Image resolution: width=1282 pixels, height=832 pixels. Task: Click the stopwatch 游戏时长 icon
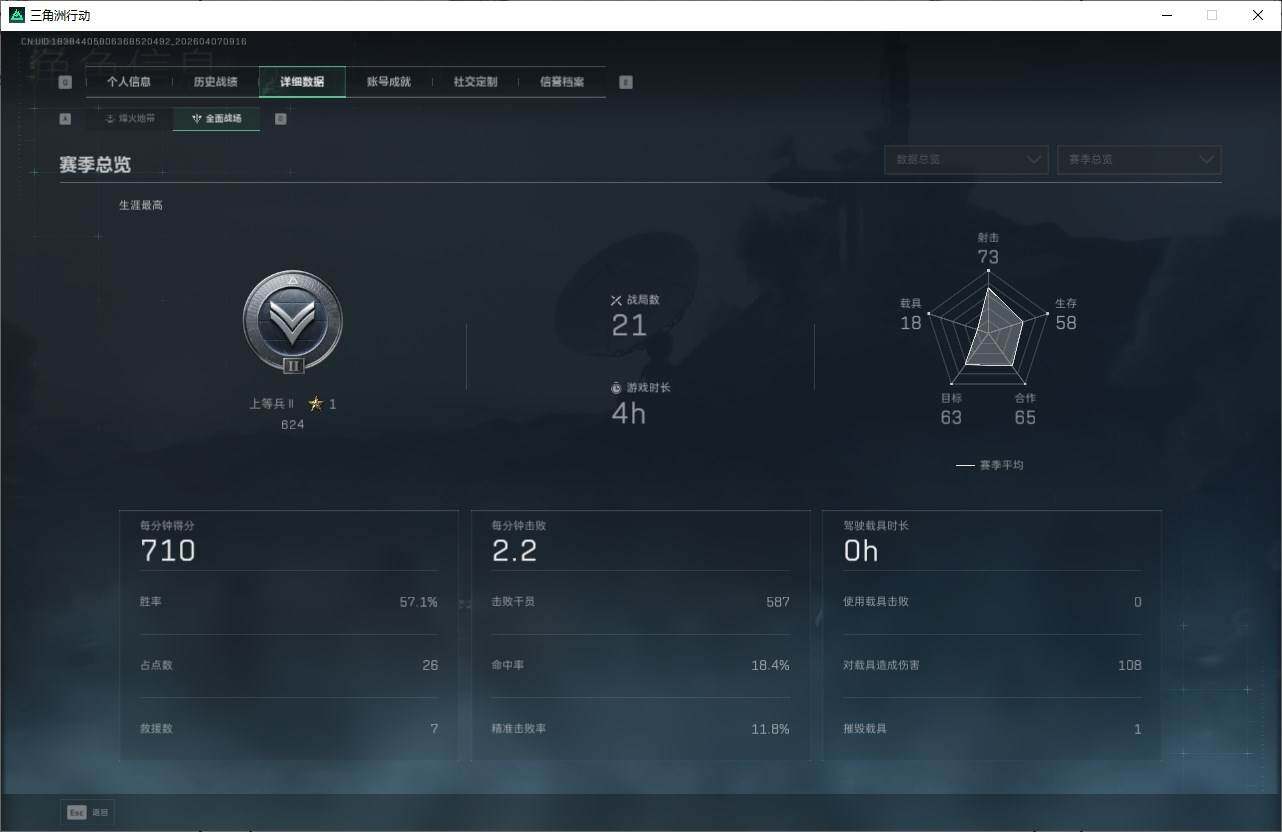616,388
